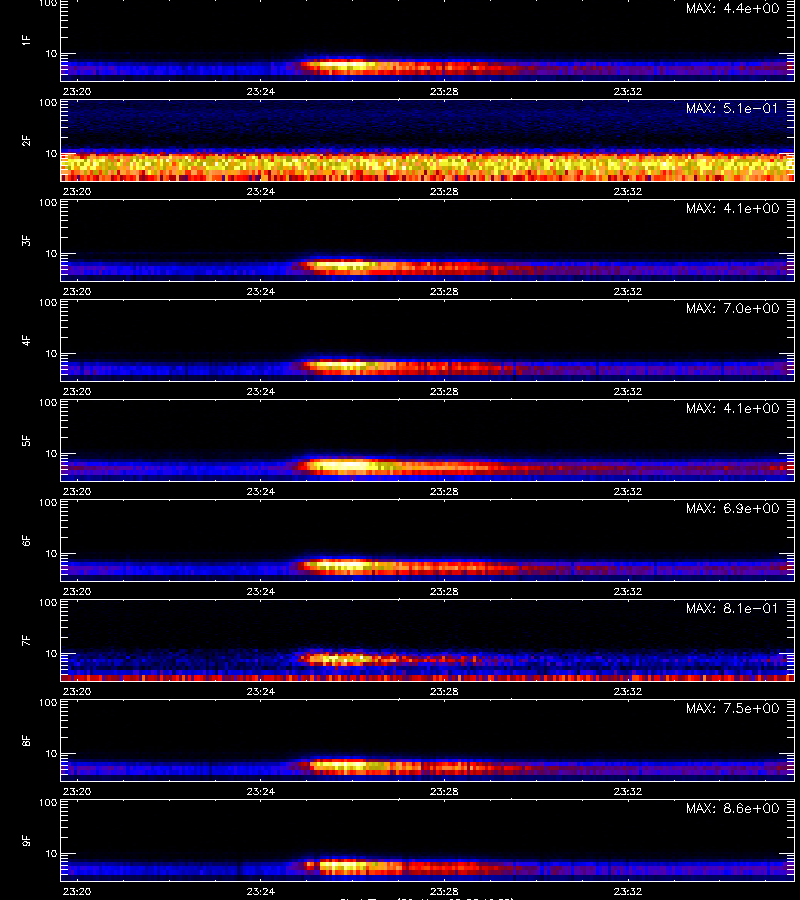The image size is (800, 900).
Task: Select the MAX: 8.6e+00 readout
Action: click(732, 809)
